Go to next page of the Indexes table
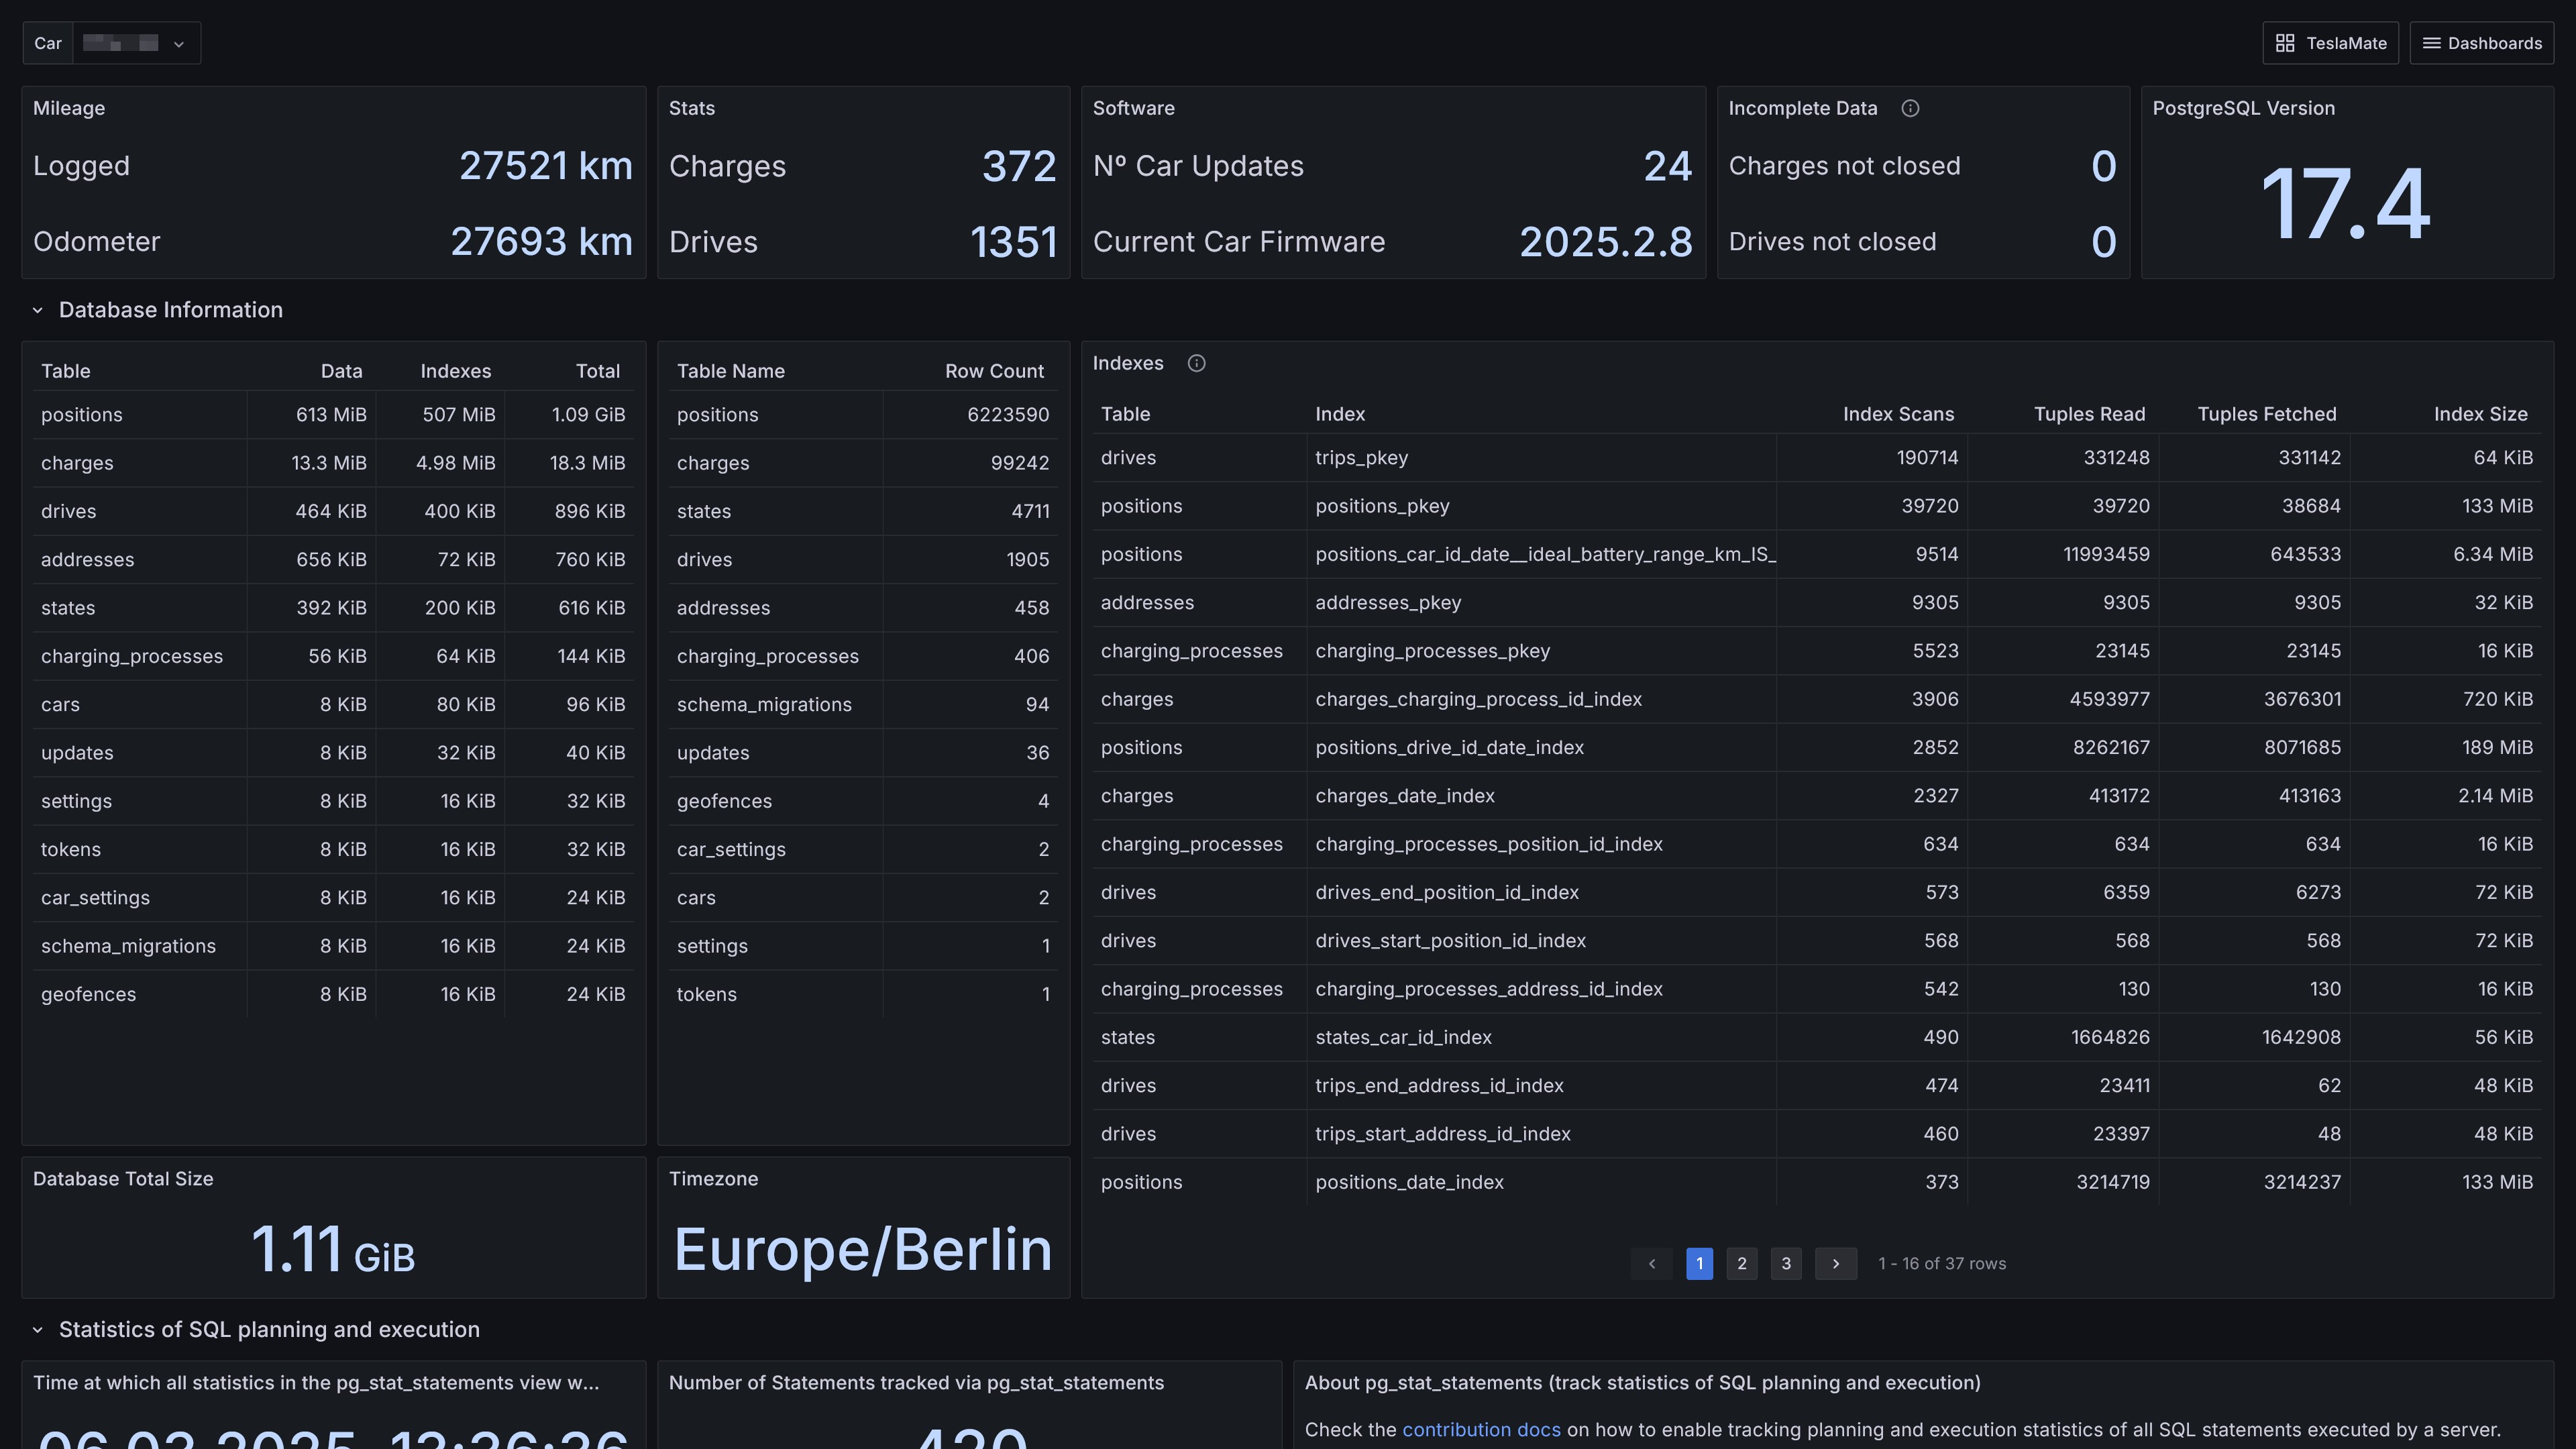2576x1449 pixels. 1835,1263
